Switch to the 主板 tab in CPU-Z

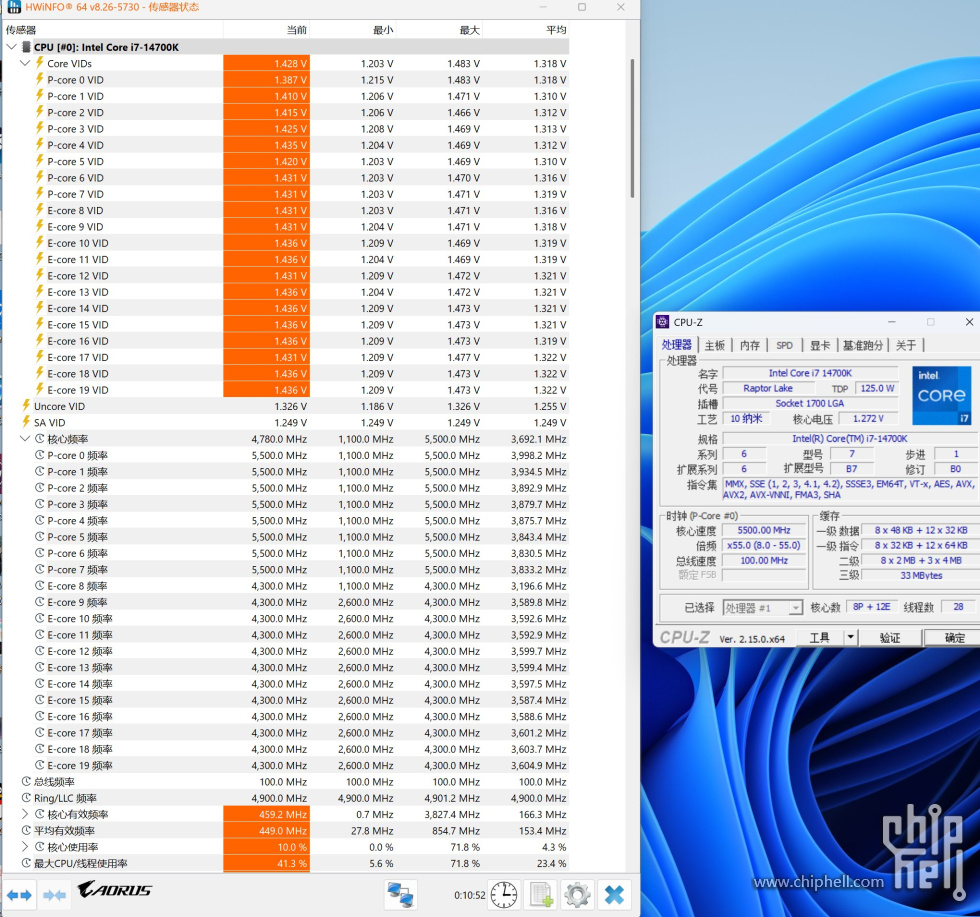click(714, 346)
